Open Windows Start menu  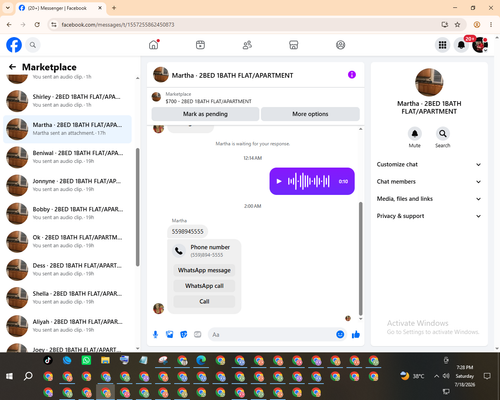[9, 376]
